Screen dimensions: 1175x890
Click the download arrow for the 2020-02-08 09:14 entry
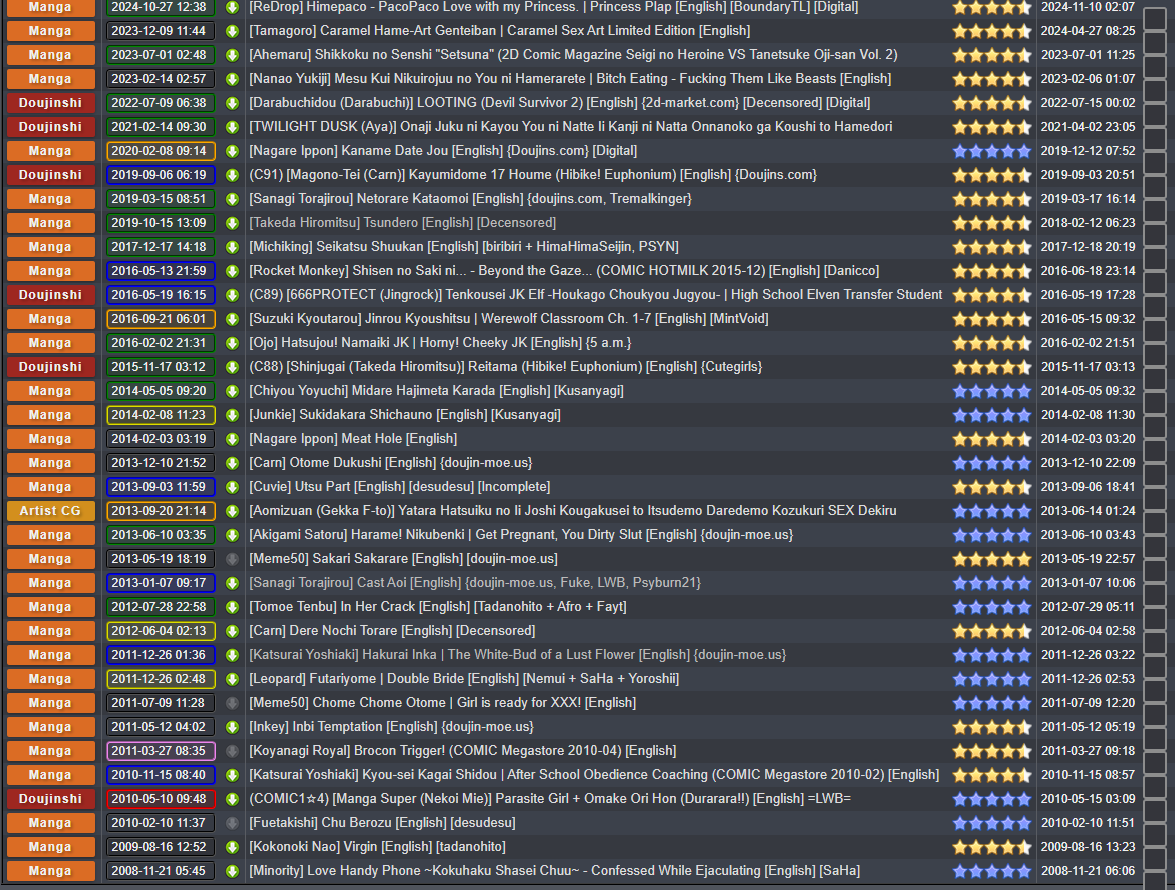point(232,151)
